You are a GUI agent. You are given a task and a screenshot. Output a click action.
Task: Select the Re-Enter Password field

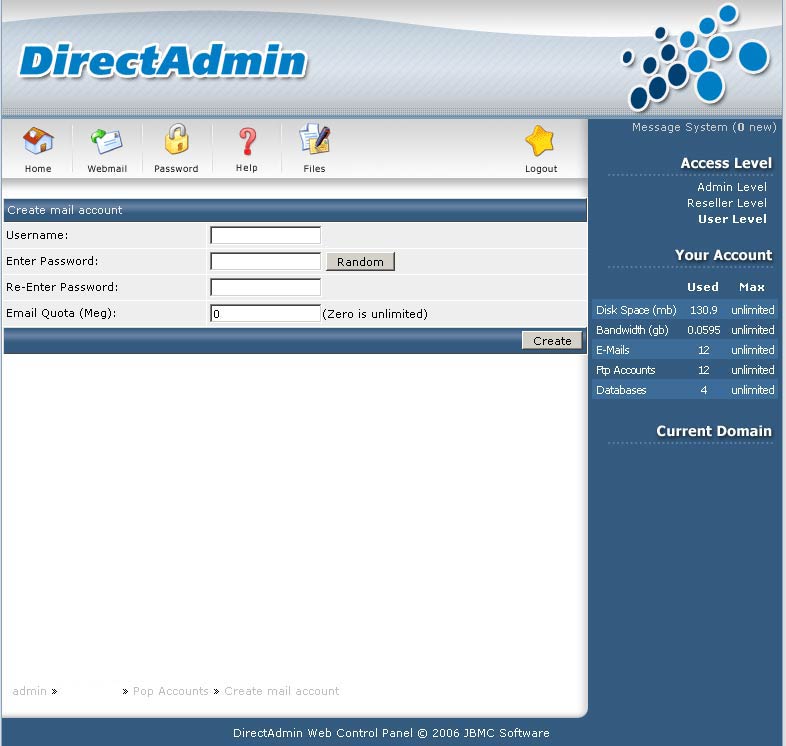pos(265,288)
